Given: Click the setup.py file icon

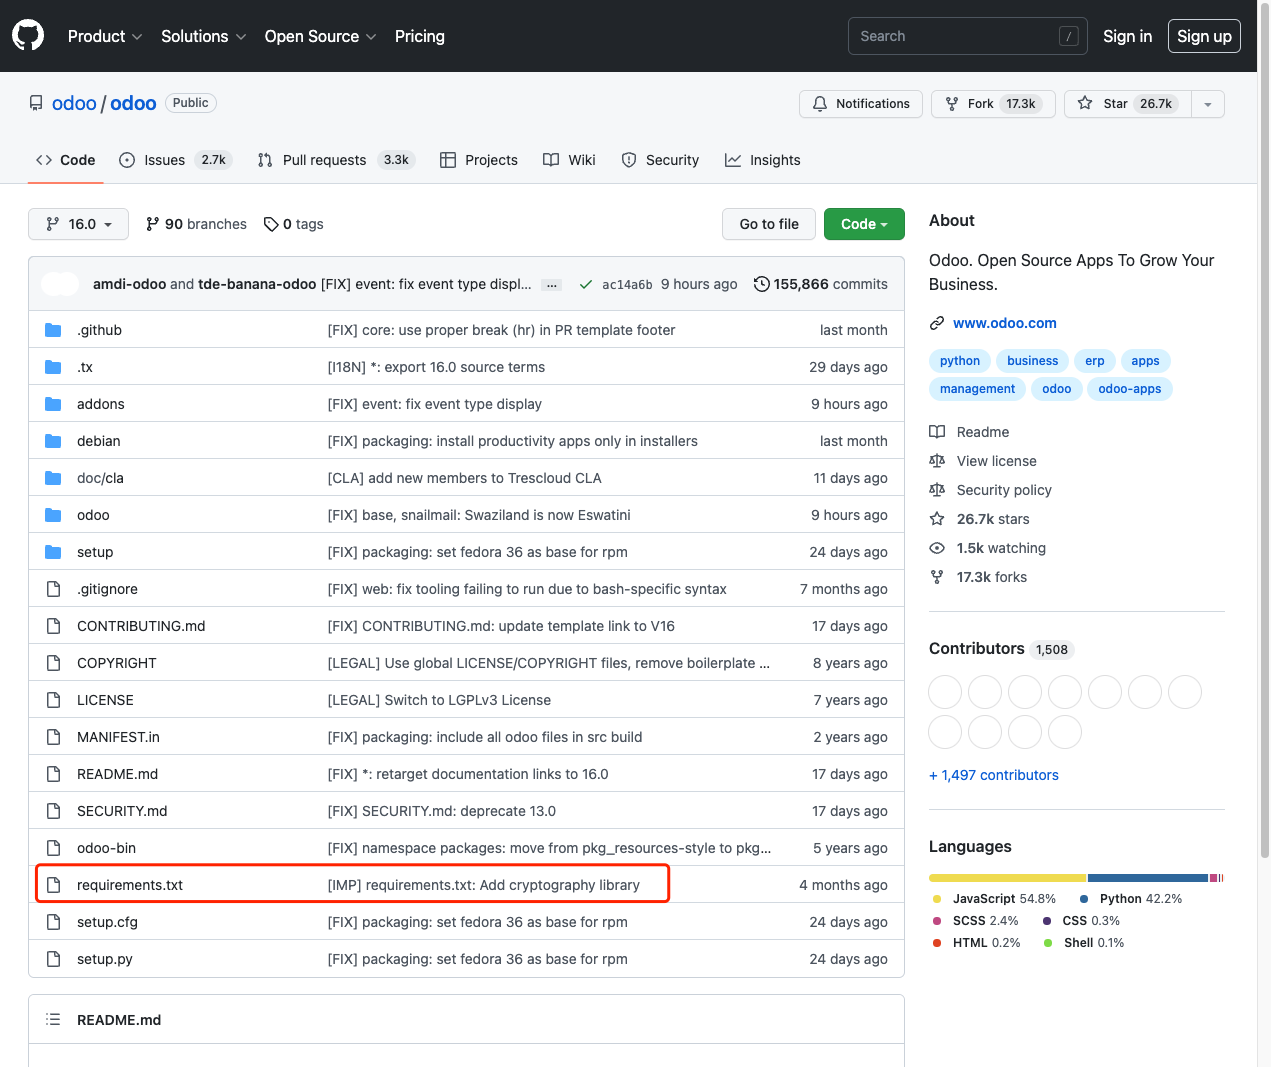Looking at the screenshot, I should [53, 959].
